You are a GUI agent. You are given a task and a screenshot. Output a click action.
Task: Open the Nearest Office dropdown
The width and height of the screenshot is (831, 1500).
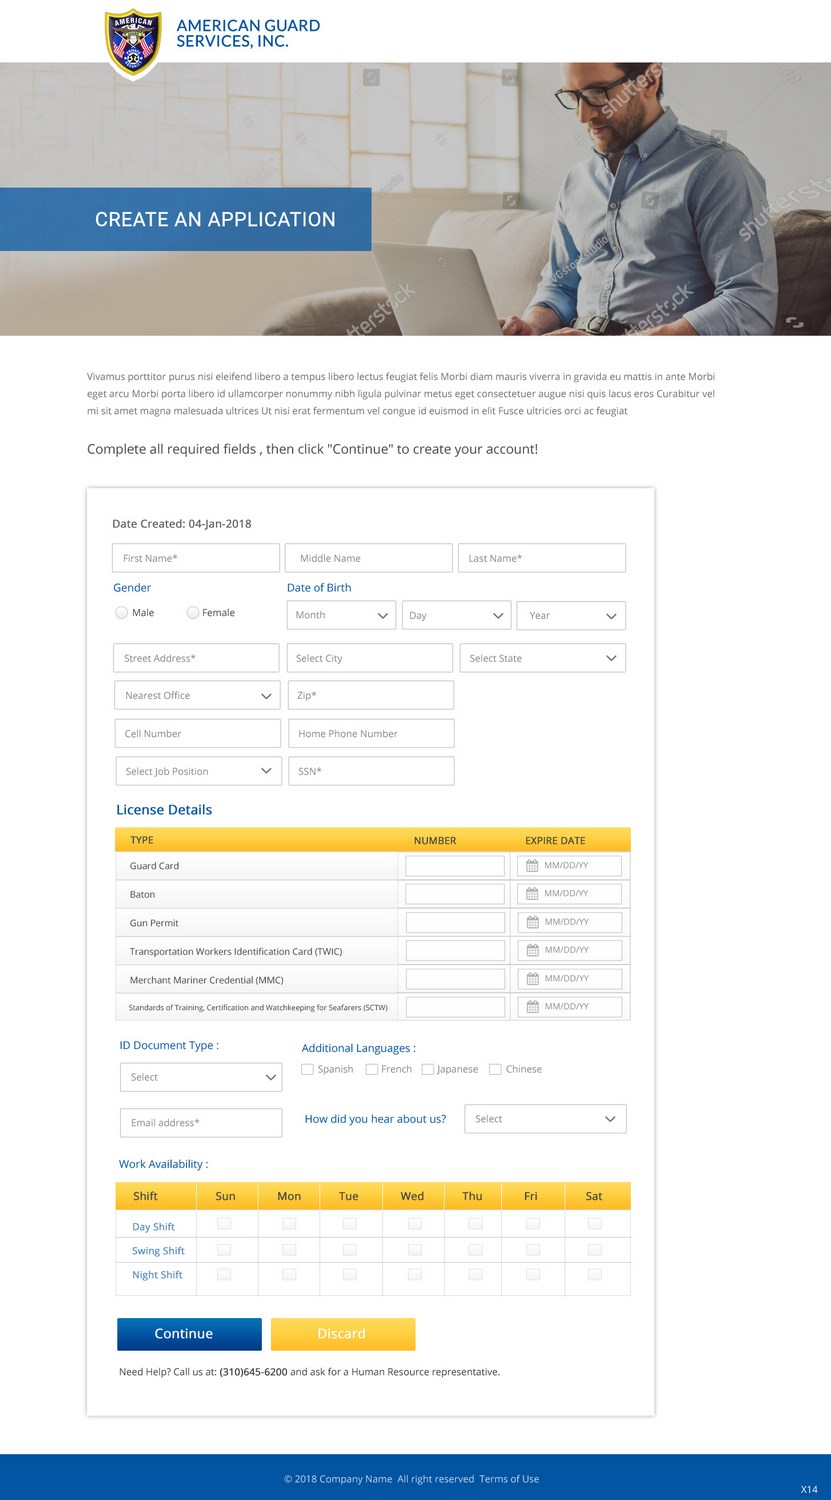pyautogui.click(x=197, y=696)
